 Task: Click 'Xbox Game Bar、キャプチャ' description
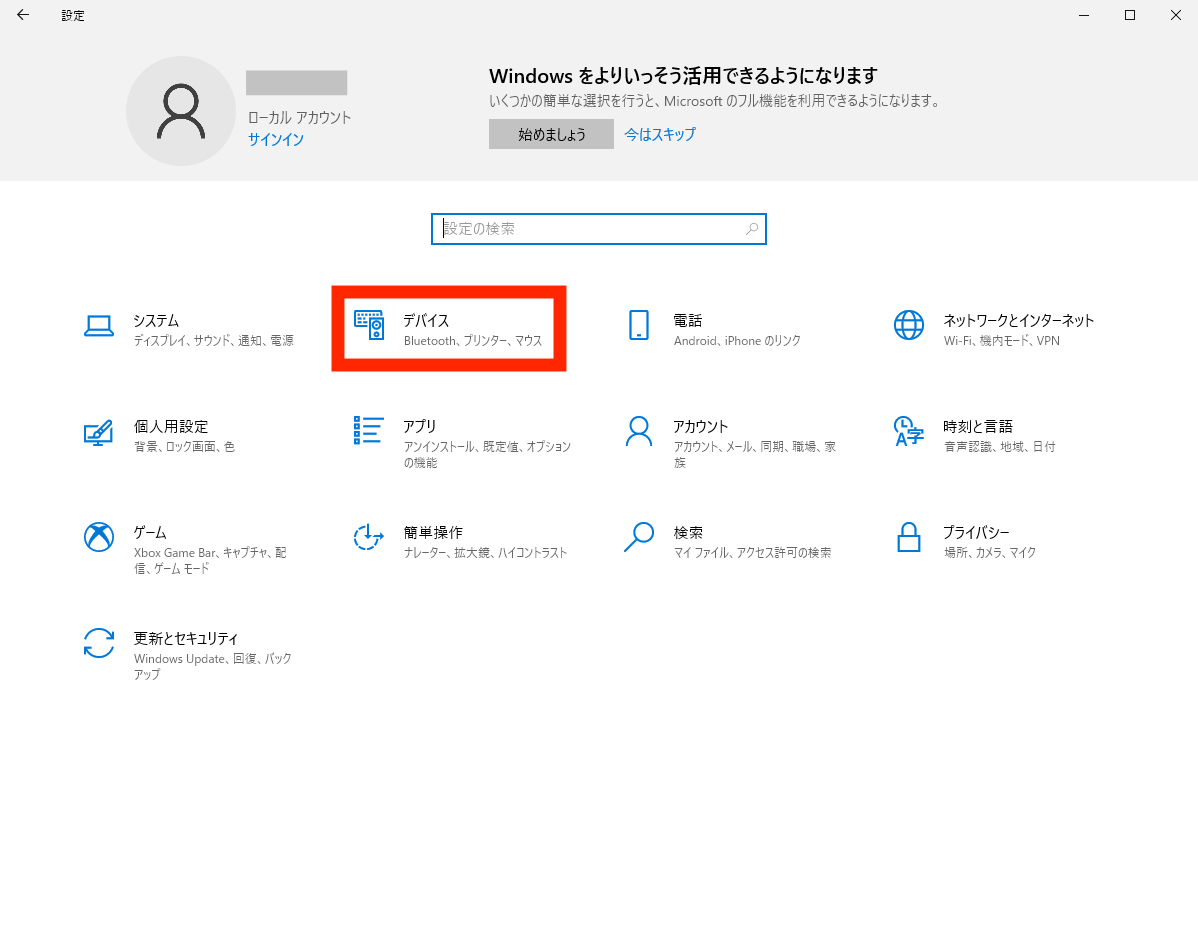(210, 560)
